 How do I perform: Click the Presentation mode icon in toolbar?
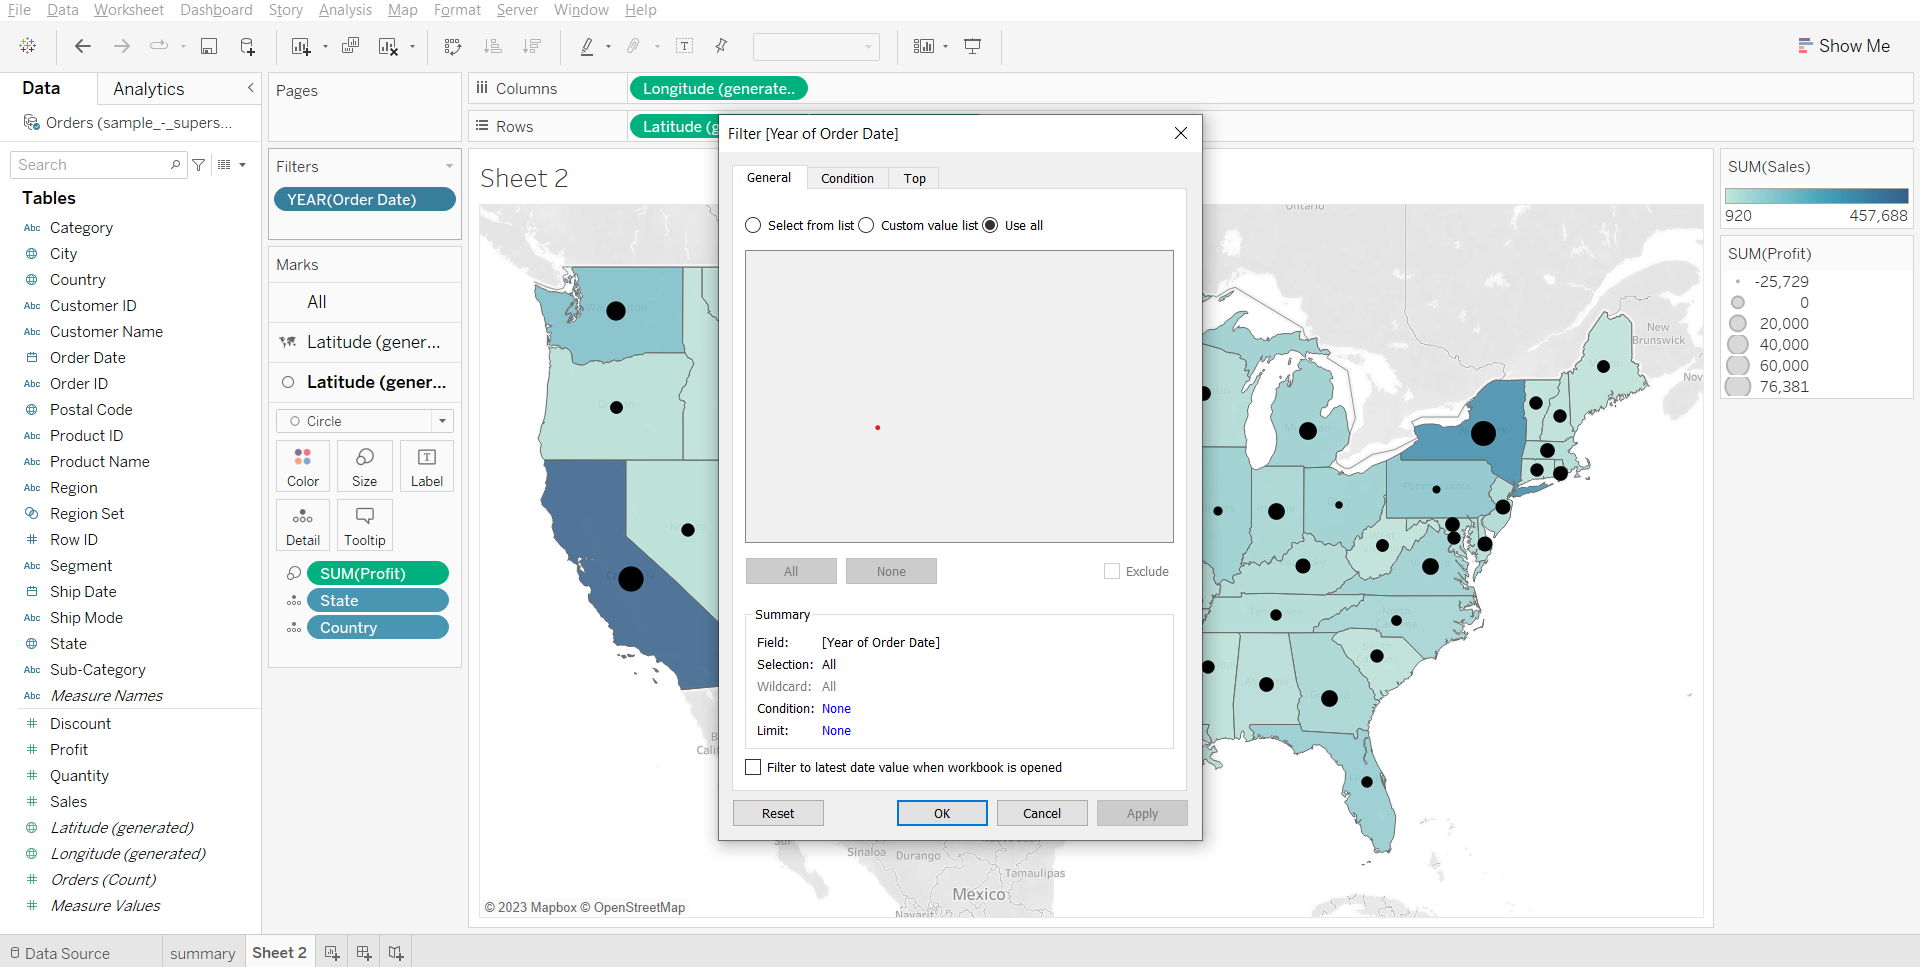pyautogui.click(x=972, y=46)
